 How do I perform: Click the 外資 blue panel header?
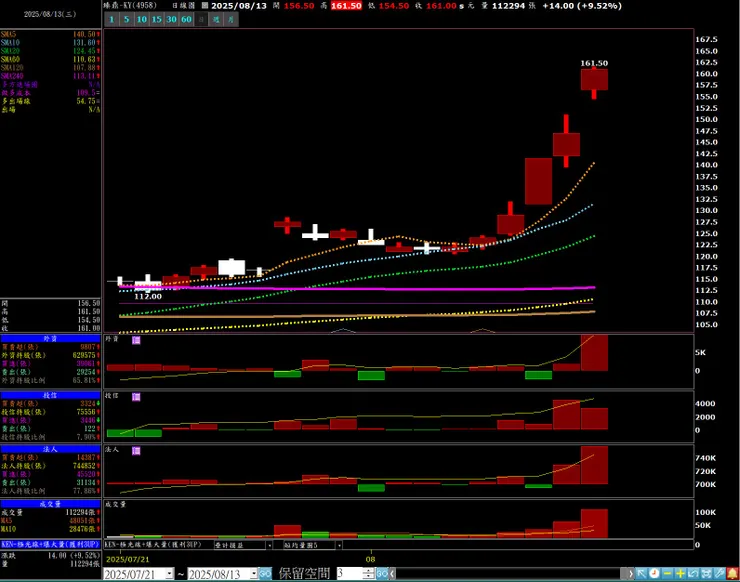click(x=50, y=338)
